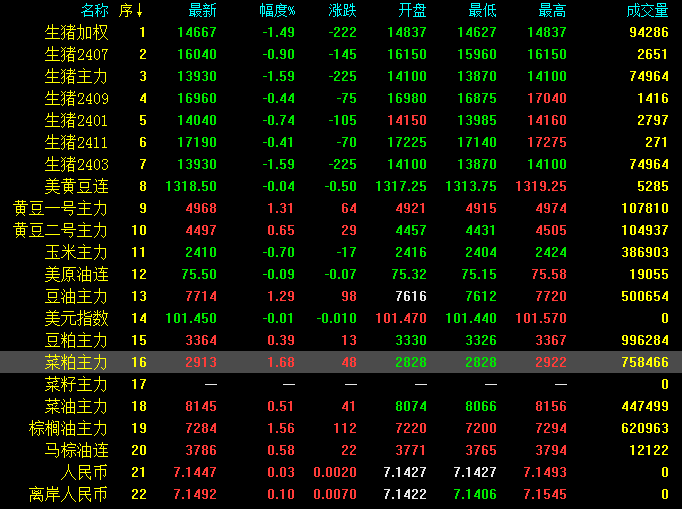Select the 美元指数 row name
Screen dimensions: 682x509
77,318
